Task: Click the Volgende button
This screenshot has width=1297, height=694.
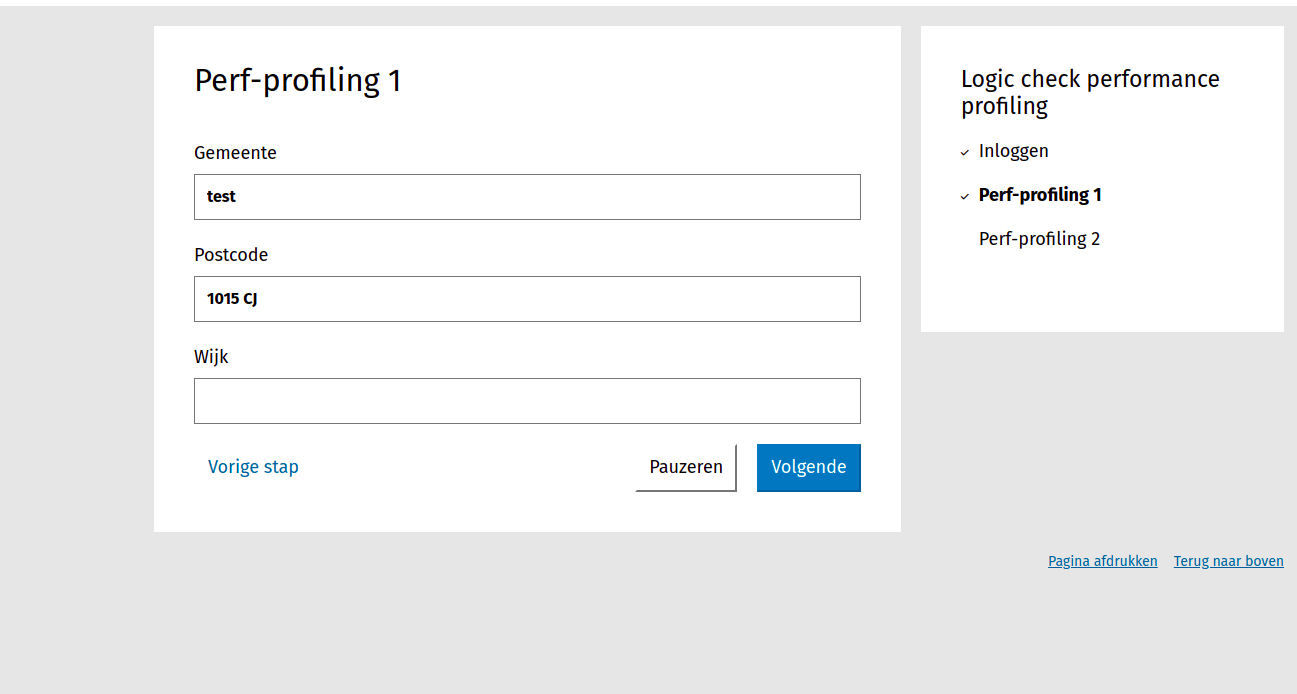Action: [808, 467]
